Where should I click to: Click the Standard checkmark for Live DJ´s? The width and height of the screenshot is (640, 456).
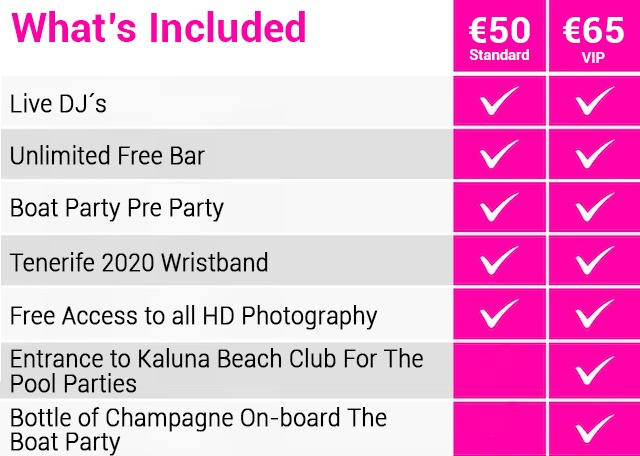point(499,100)
